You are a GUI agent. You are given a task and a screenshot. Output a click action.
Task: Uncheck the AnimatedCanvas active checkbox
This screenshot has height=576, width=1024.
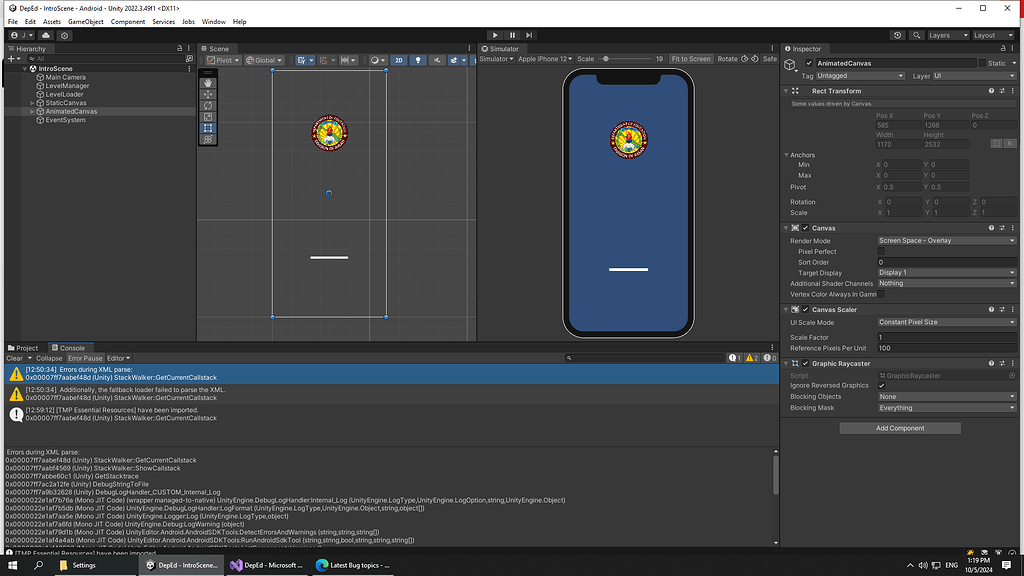pos(809,63)
